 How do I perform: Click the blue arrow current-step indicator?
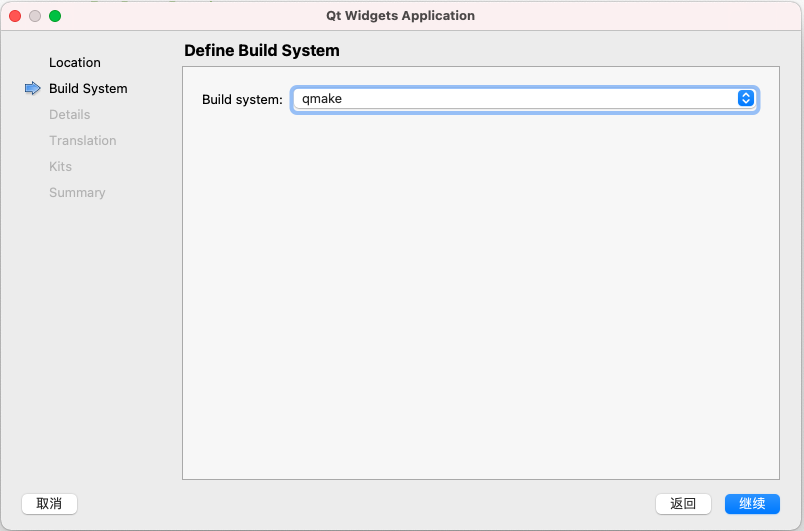click(32, 88)
